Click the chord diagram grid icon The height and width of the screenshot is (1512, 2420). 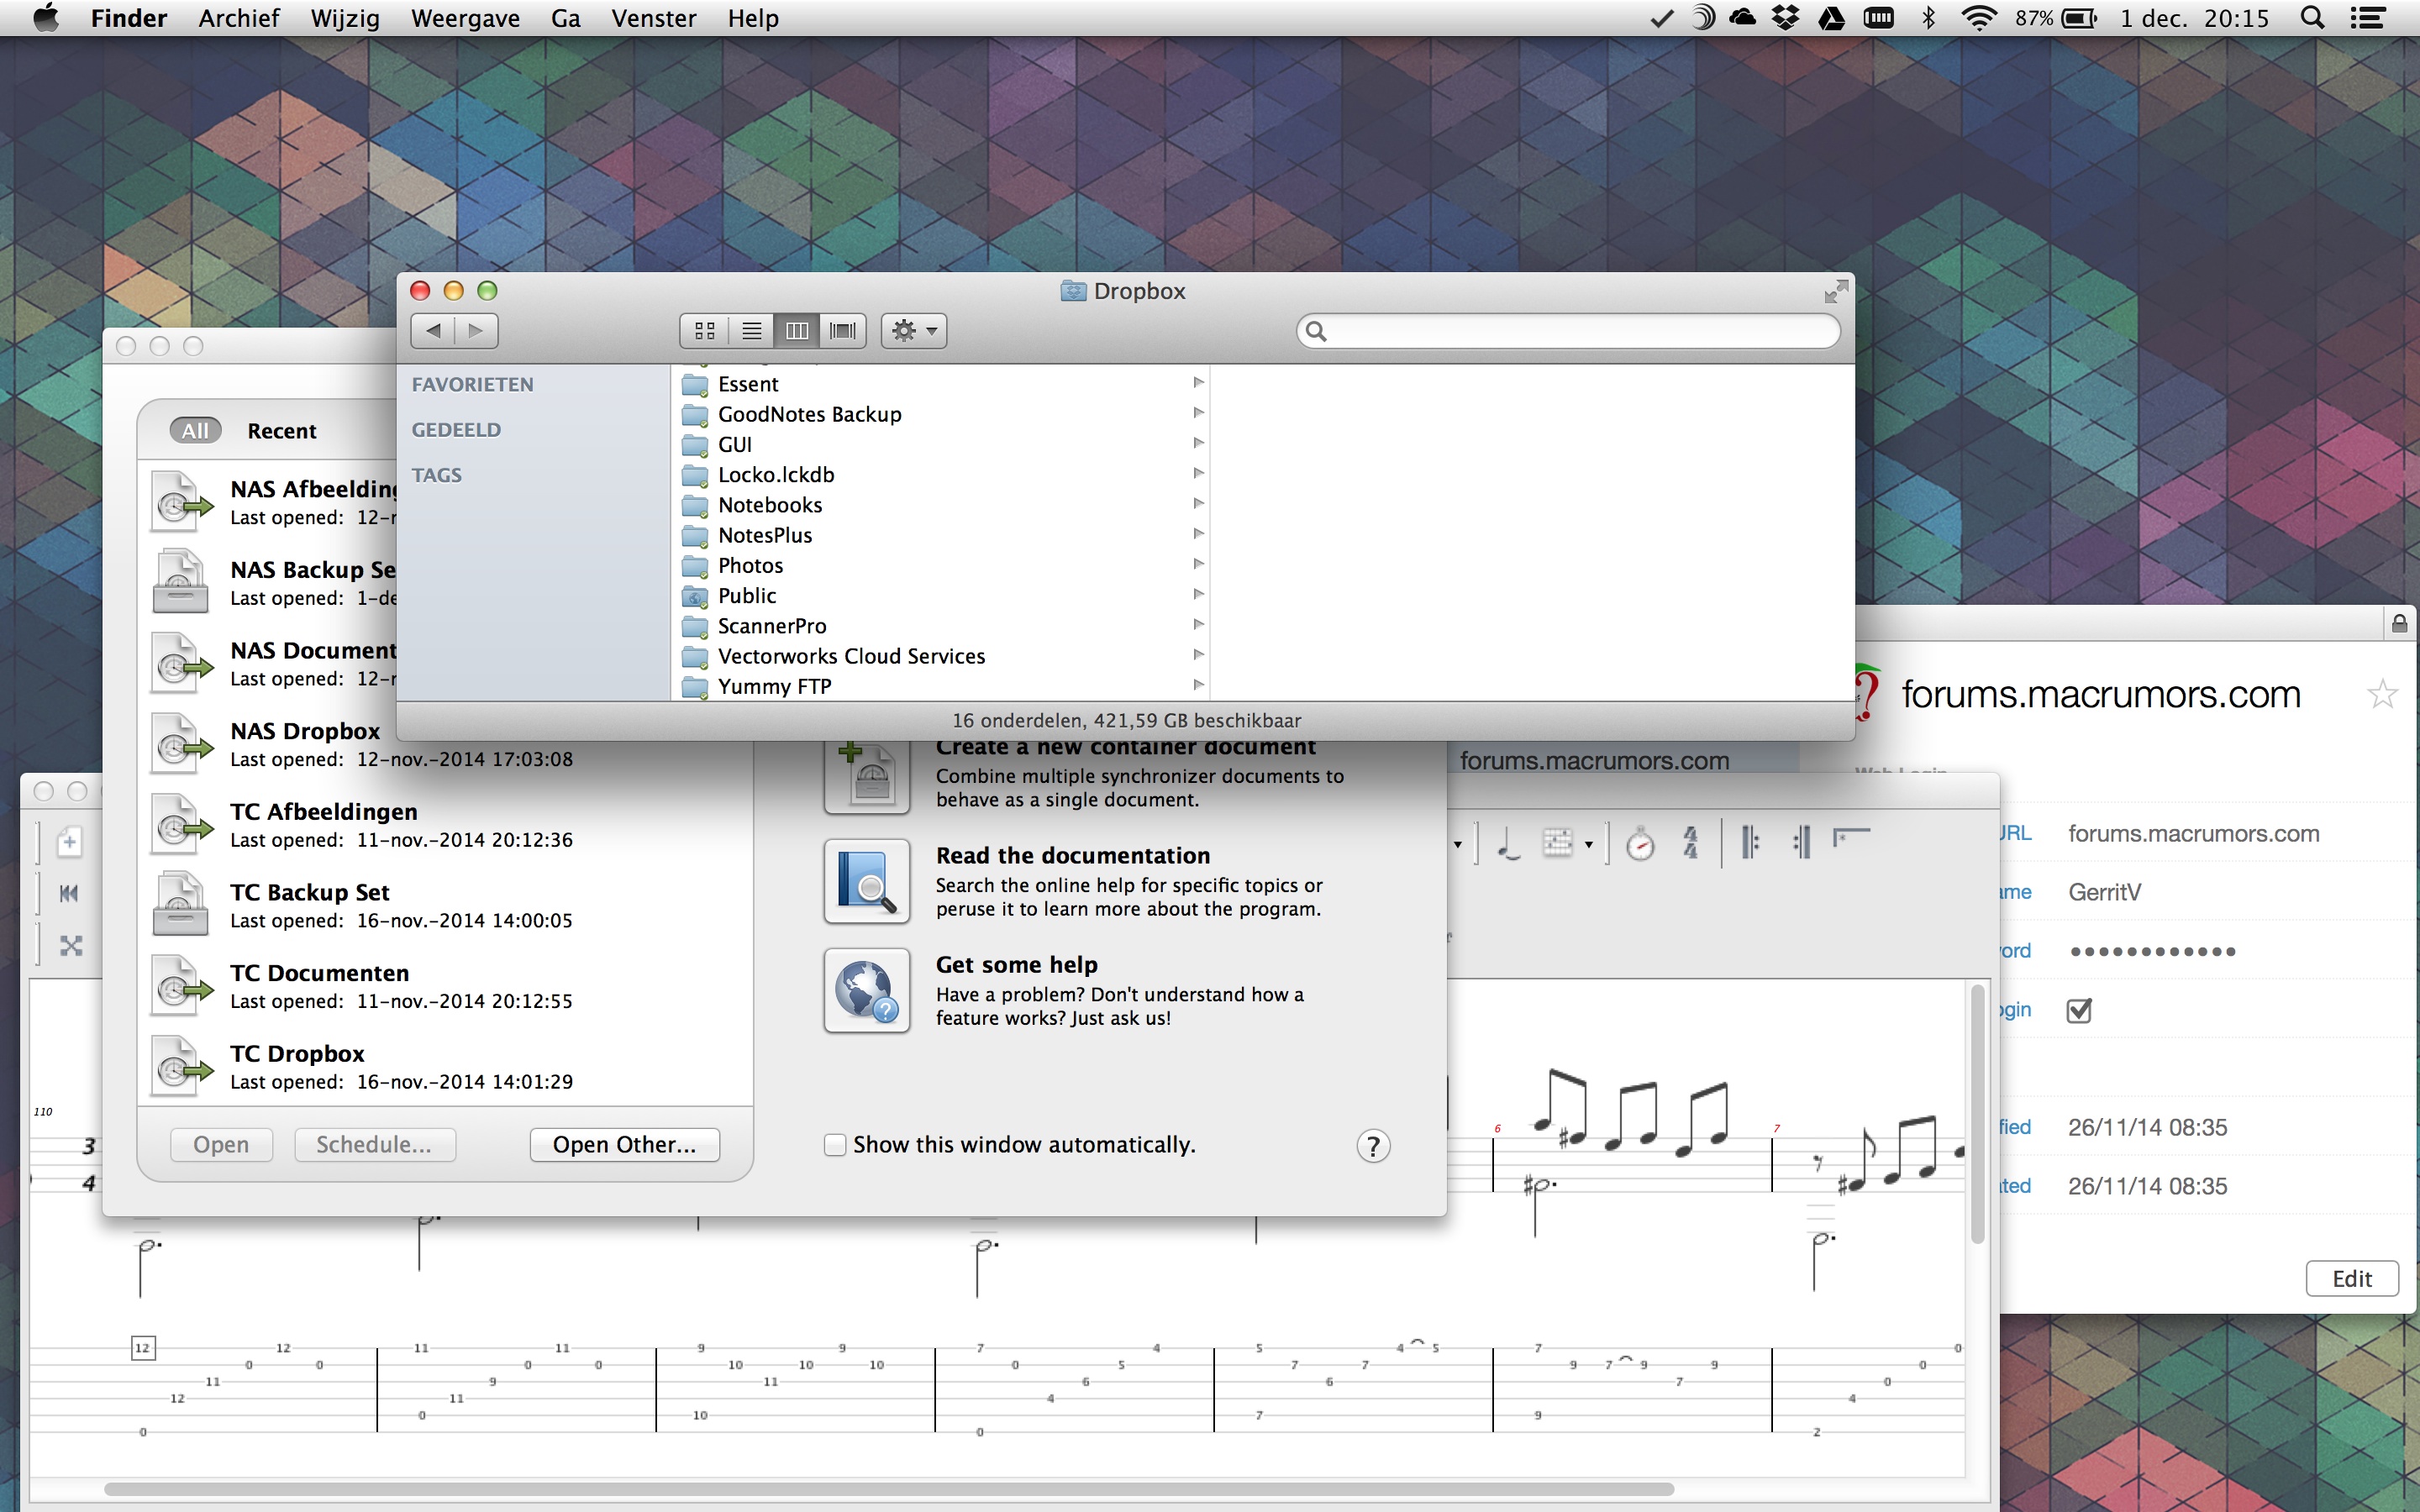pos(1557,843)
